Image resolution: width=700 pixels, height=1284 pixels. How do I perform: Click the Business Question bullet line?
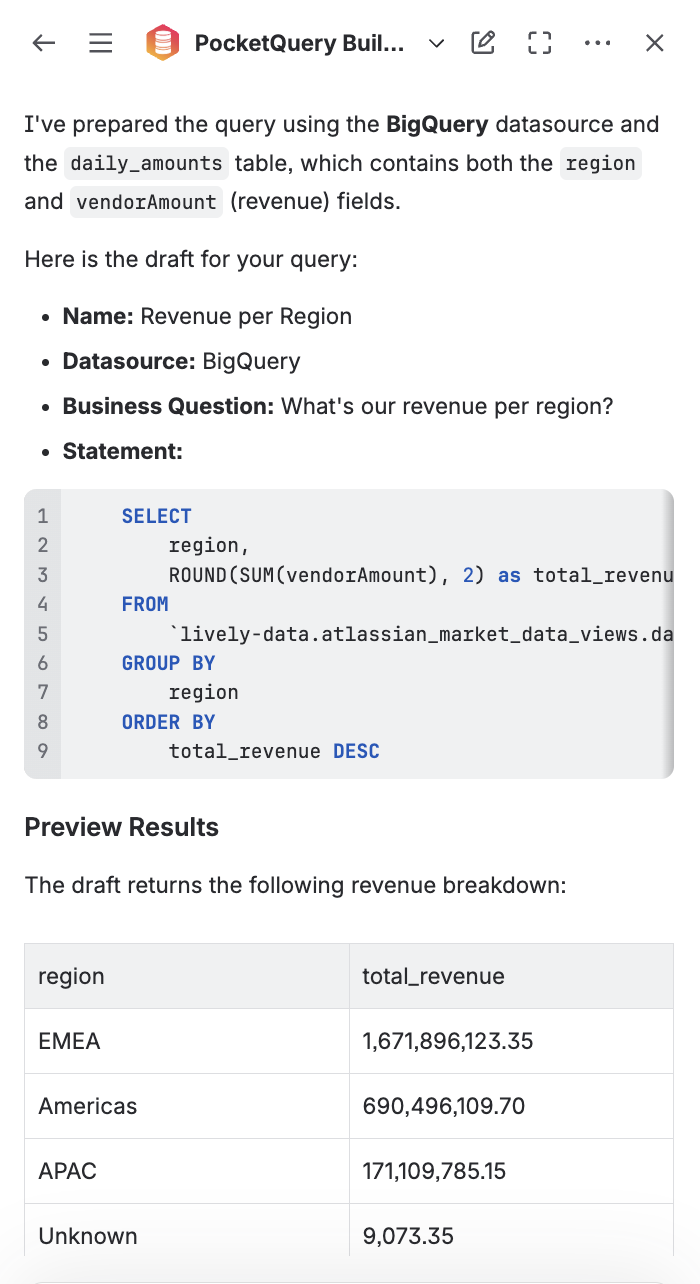coord(338,406)
